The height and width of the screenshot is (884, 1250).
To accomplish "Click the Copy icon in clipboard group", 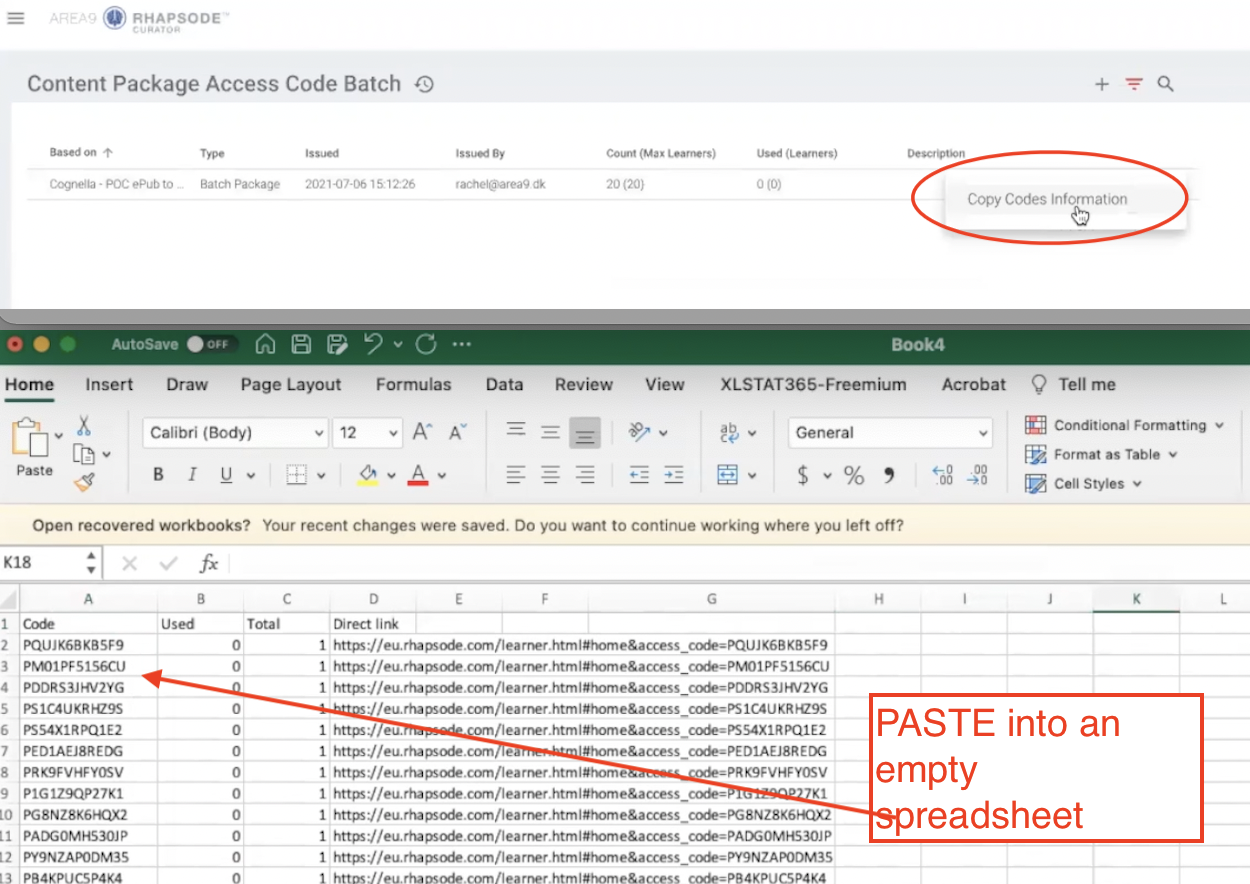I will coord(84,454).
